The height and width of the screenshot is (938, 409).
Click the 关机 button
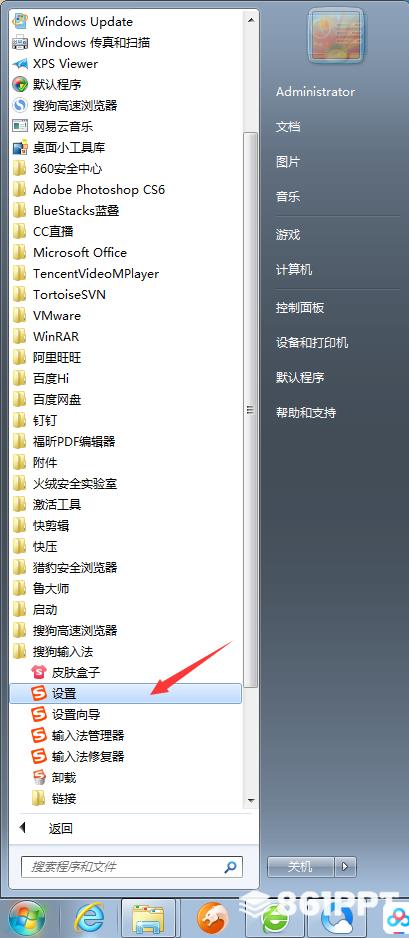coord(300,866)
